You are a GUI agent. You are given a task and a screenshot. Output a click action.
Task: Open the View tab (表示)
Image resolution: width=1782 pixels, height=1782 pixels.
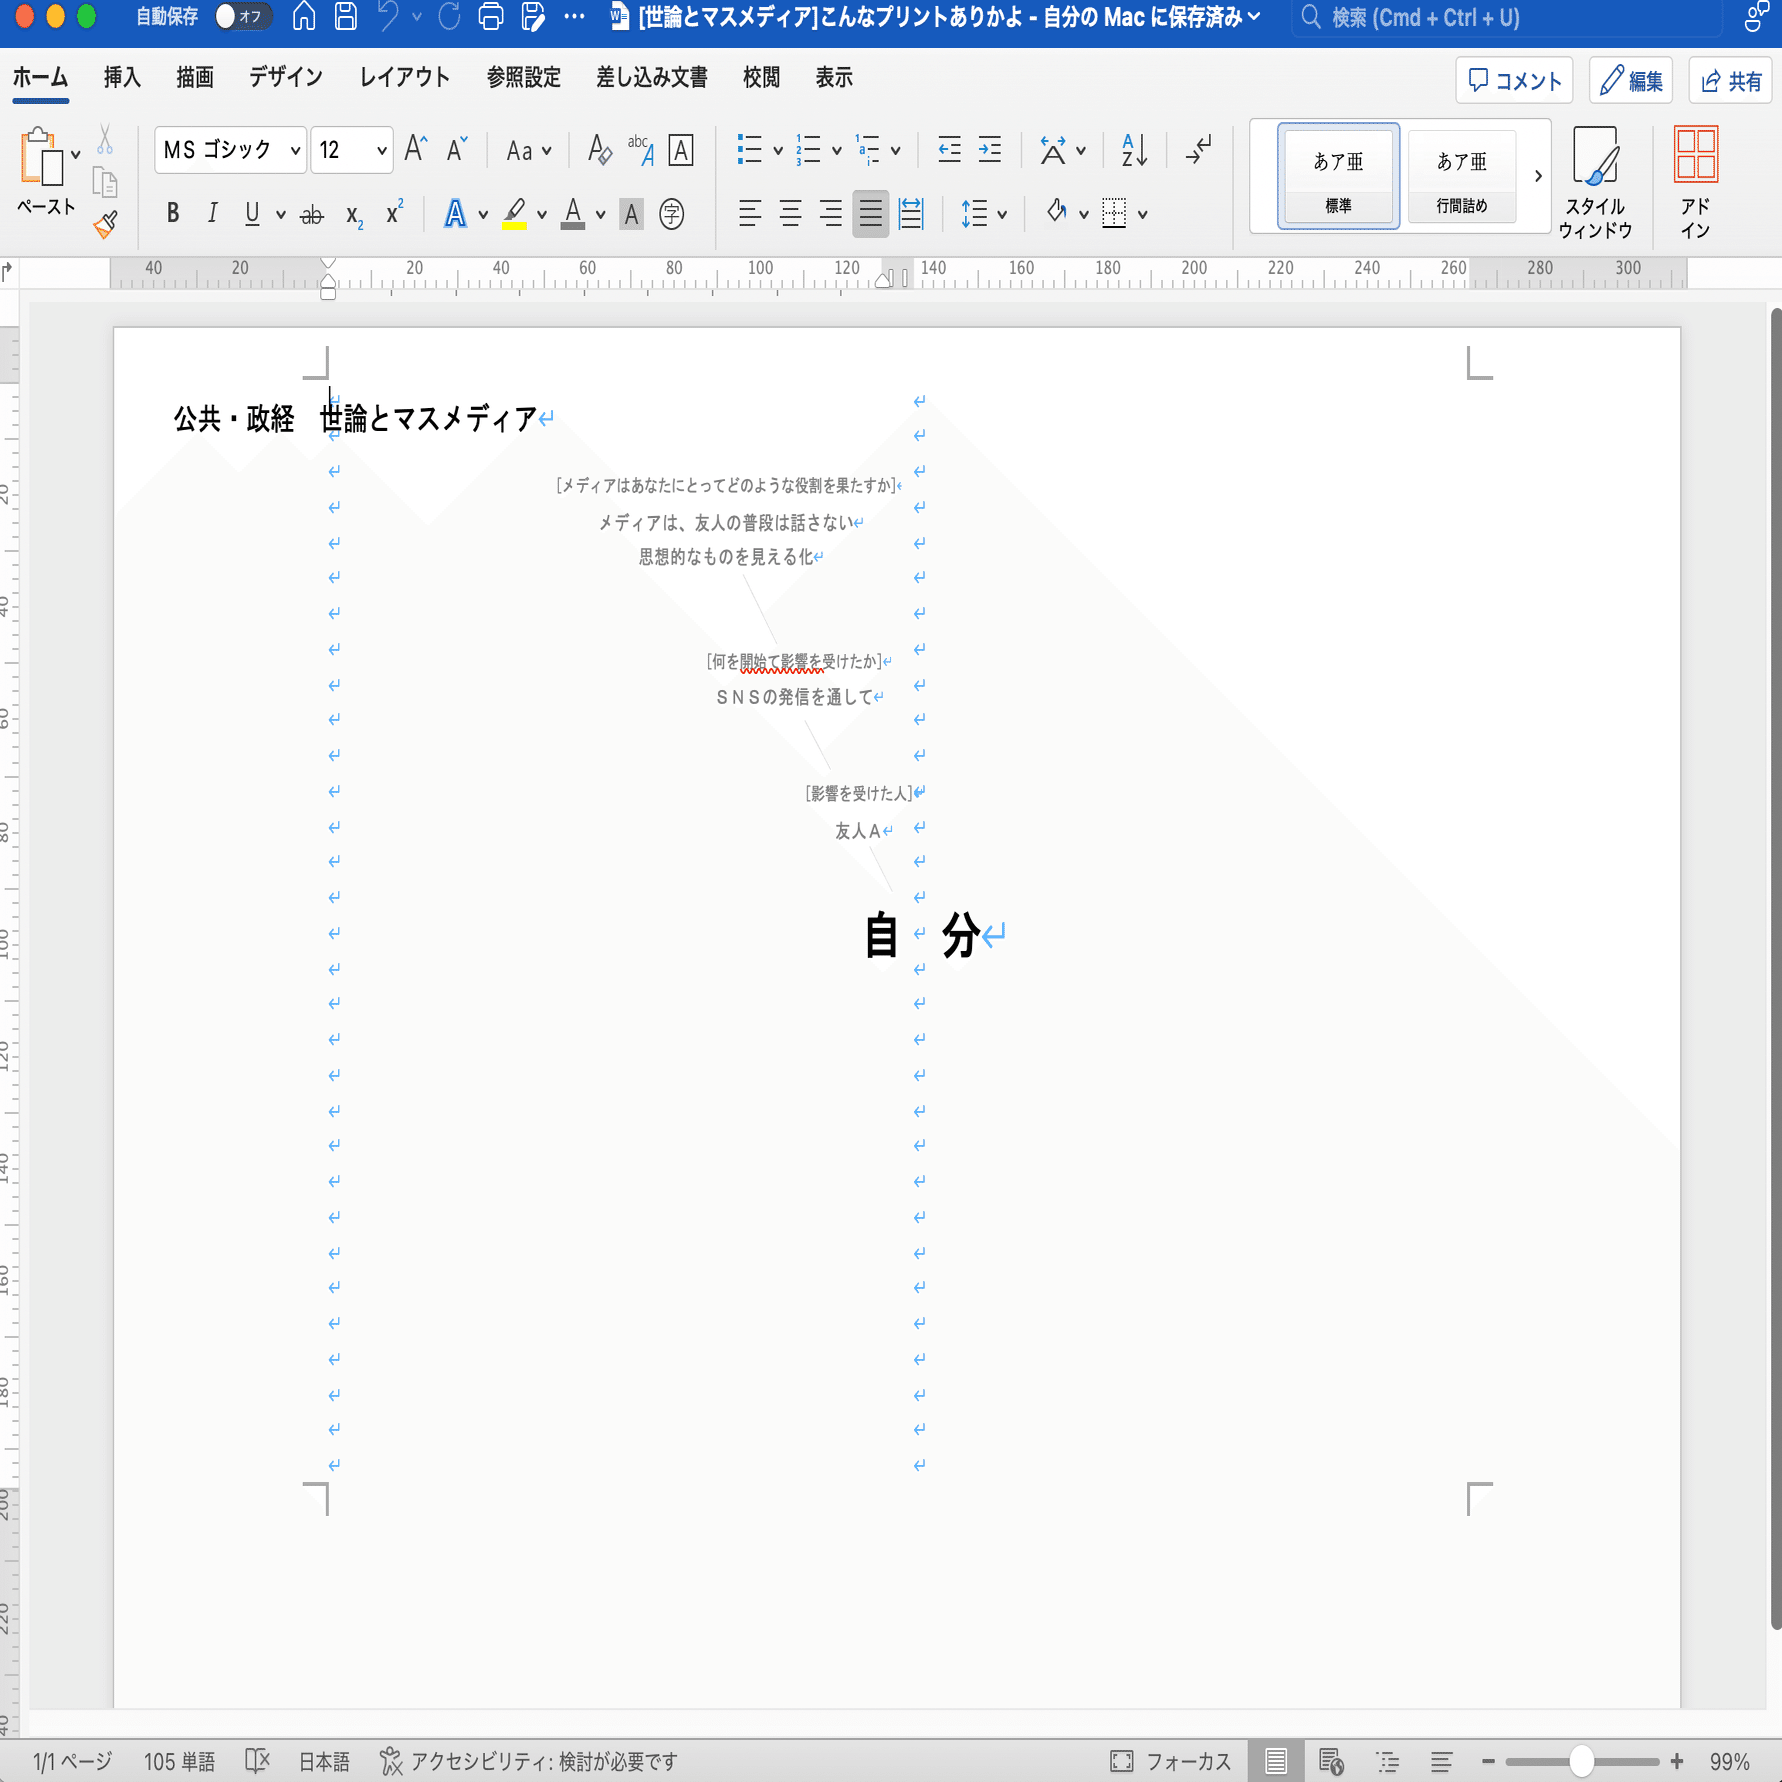pos(834,78)
